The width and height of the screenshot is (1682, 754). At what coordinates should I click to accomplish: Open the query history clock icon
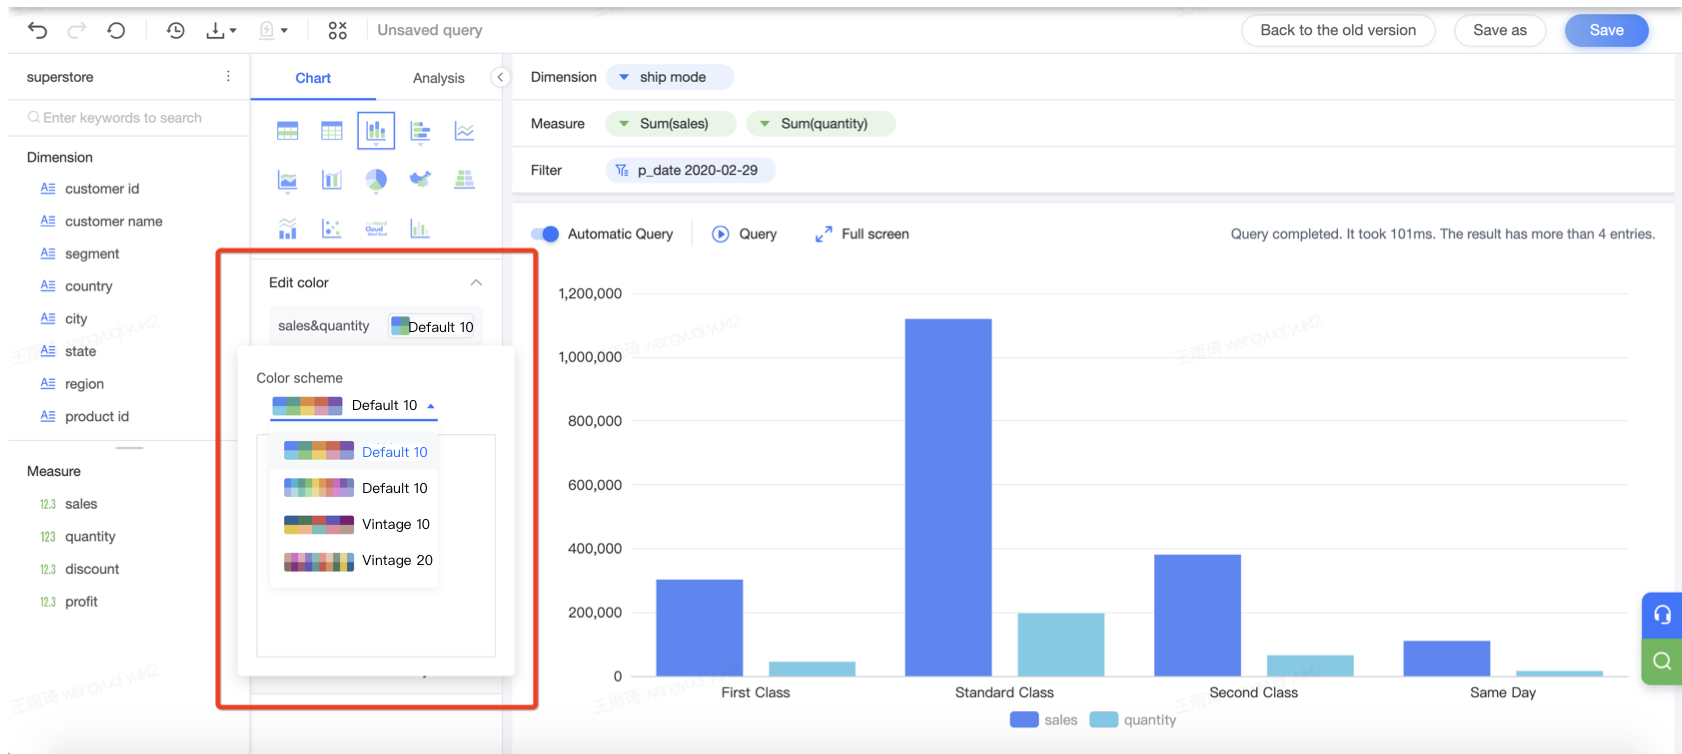click(175, 30)
